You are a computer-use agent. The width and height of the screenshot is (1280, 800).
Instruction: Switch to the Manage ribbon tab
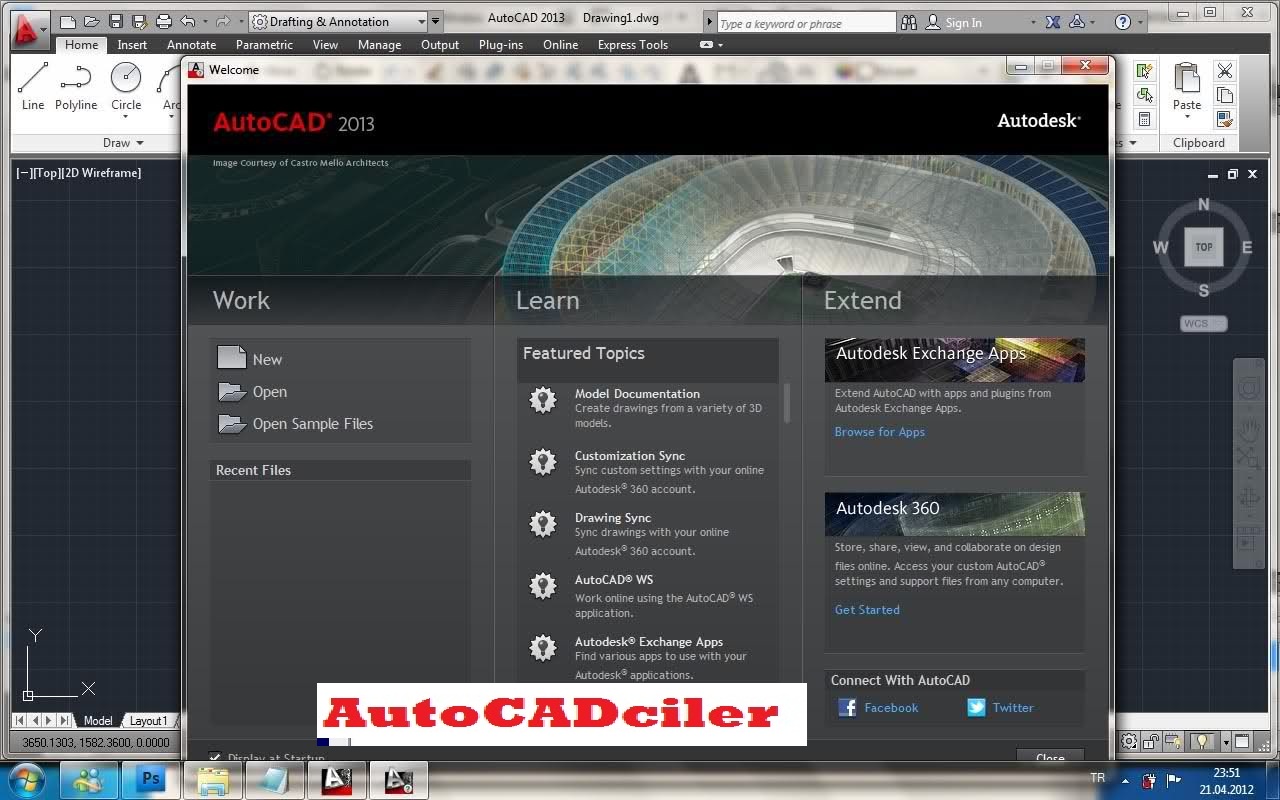[379, 45]
